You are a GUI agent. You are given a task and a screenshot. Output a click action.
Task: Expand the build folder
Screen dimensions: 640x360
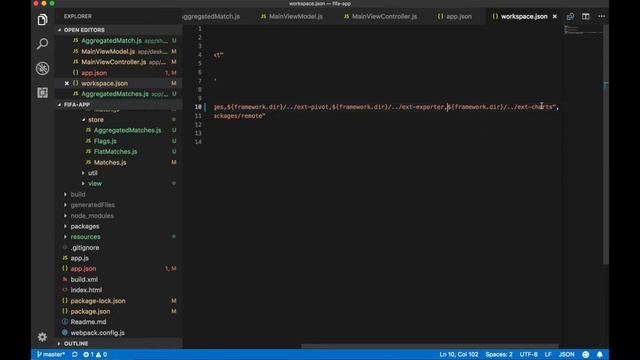click(78, 194)
